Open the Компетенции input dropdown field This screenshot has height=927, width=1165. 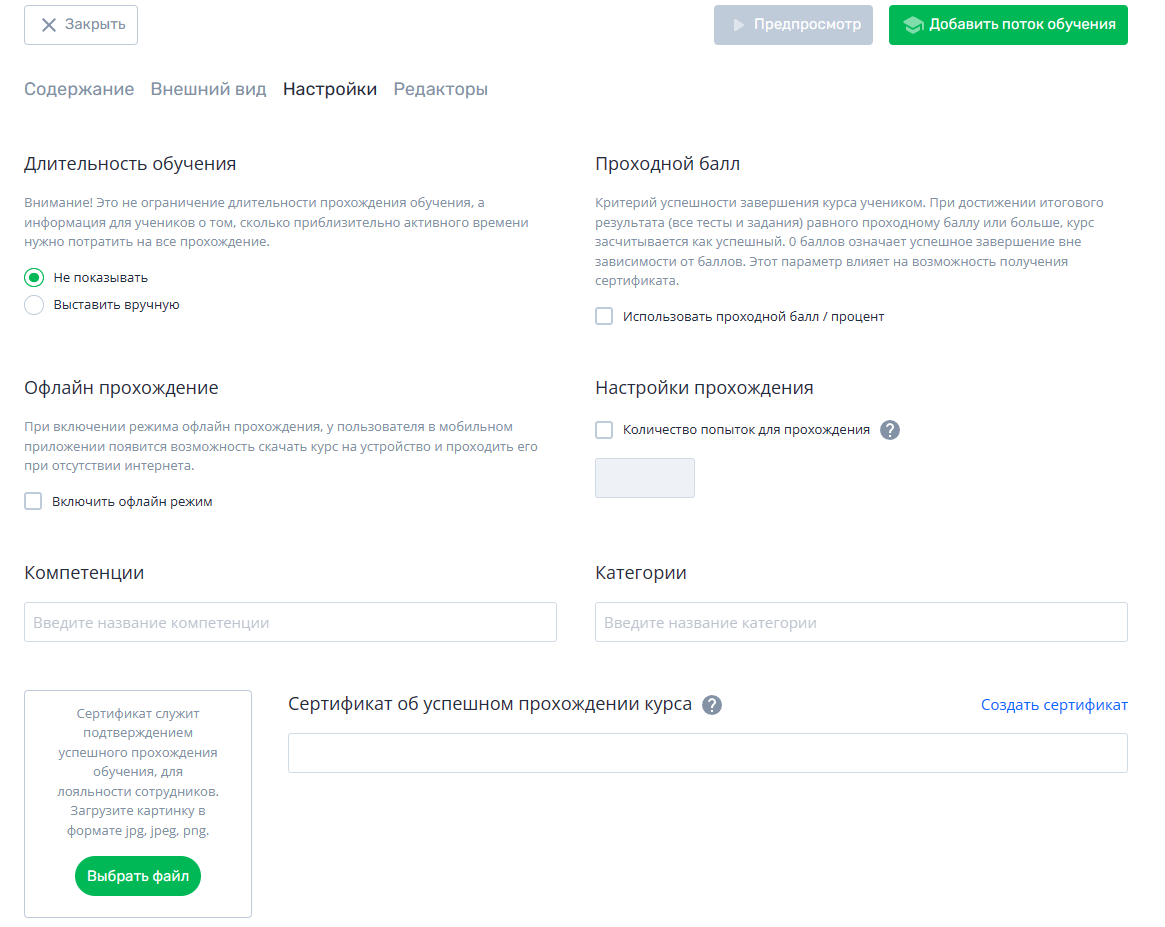(x=291, y=622)
